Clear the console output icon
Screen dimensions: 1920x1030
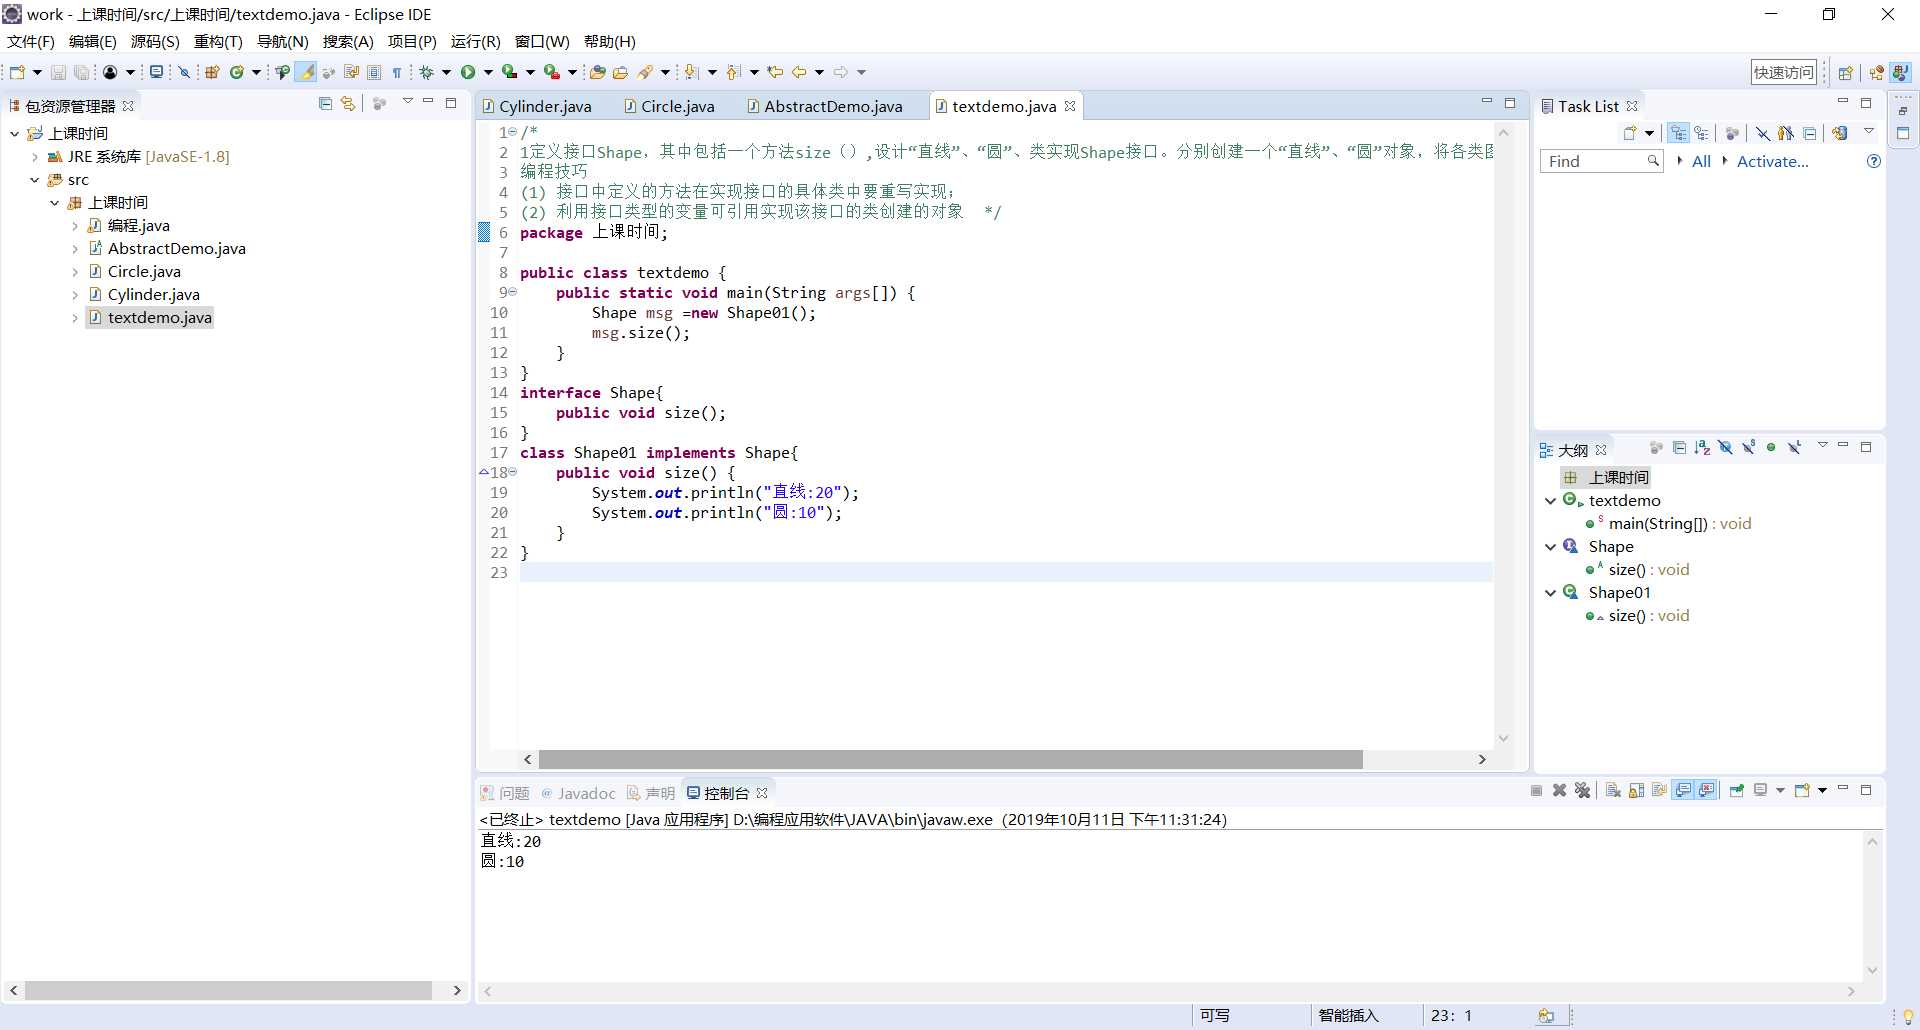(x=1613, y=791)
